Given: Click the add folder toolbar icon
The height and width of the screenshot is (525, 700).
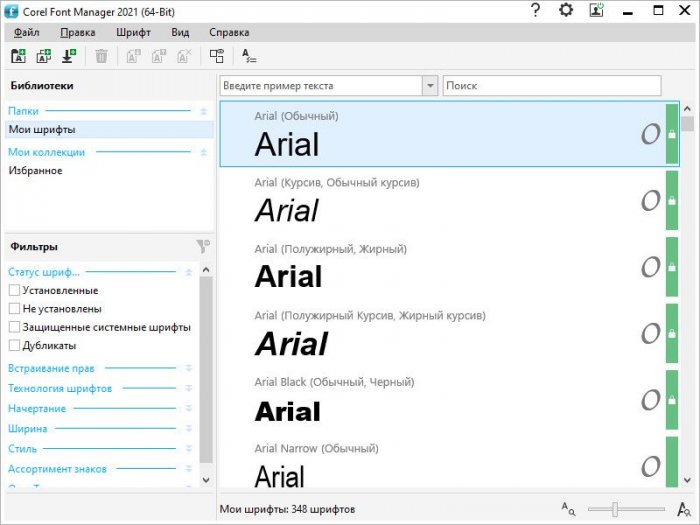Looking at the screenshot, I should point(18,56).
